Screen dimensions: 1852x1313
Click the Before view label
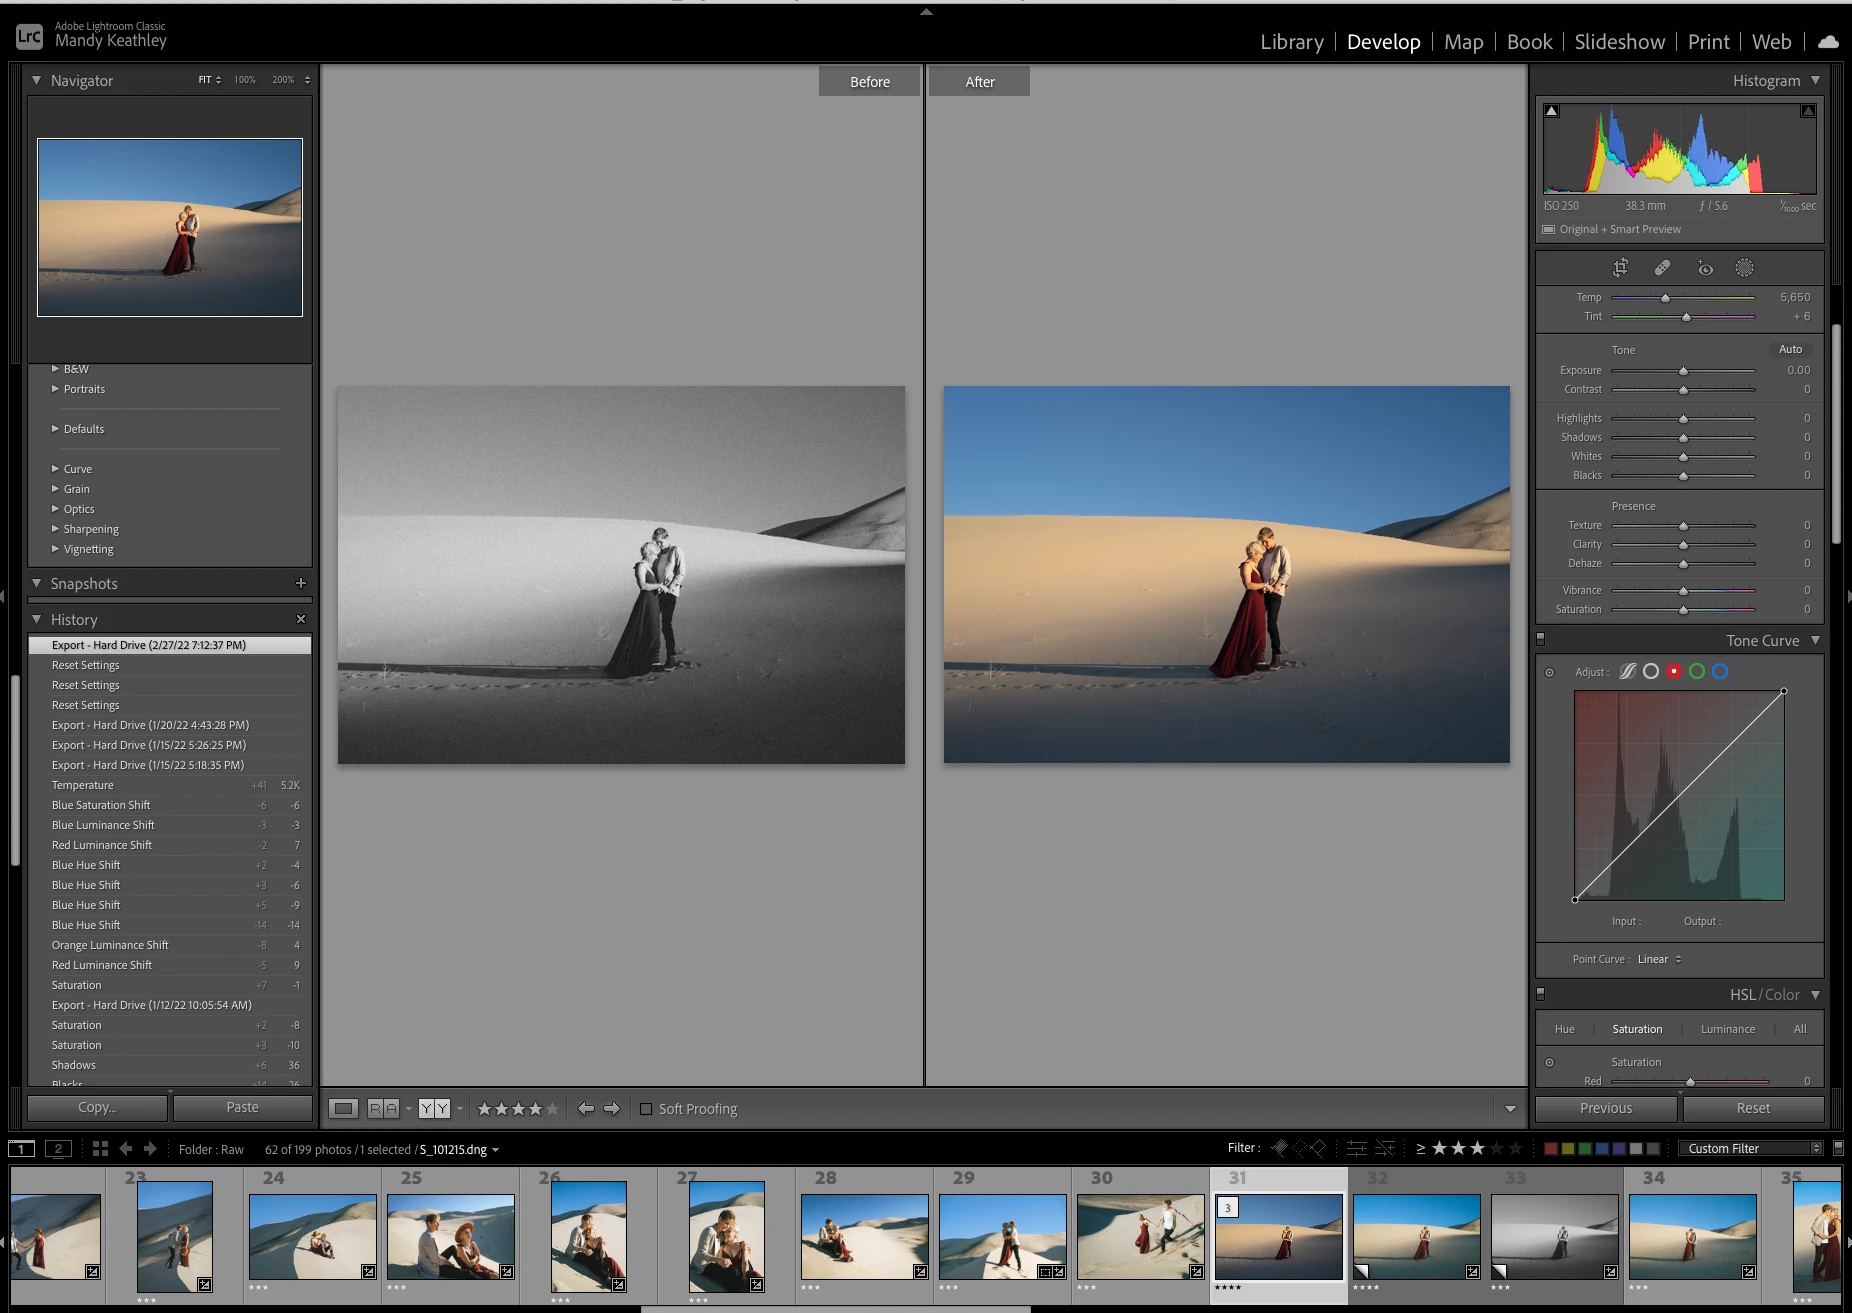coord(870,82)
